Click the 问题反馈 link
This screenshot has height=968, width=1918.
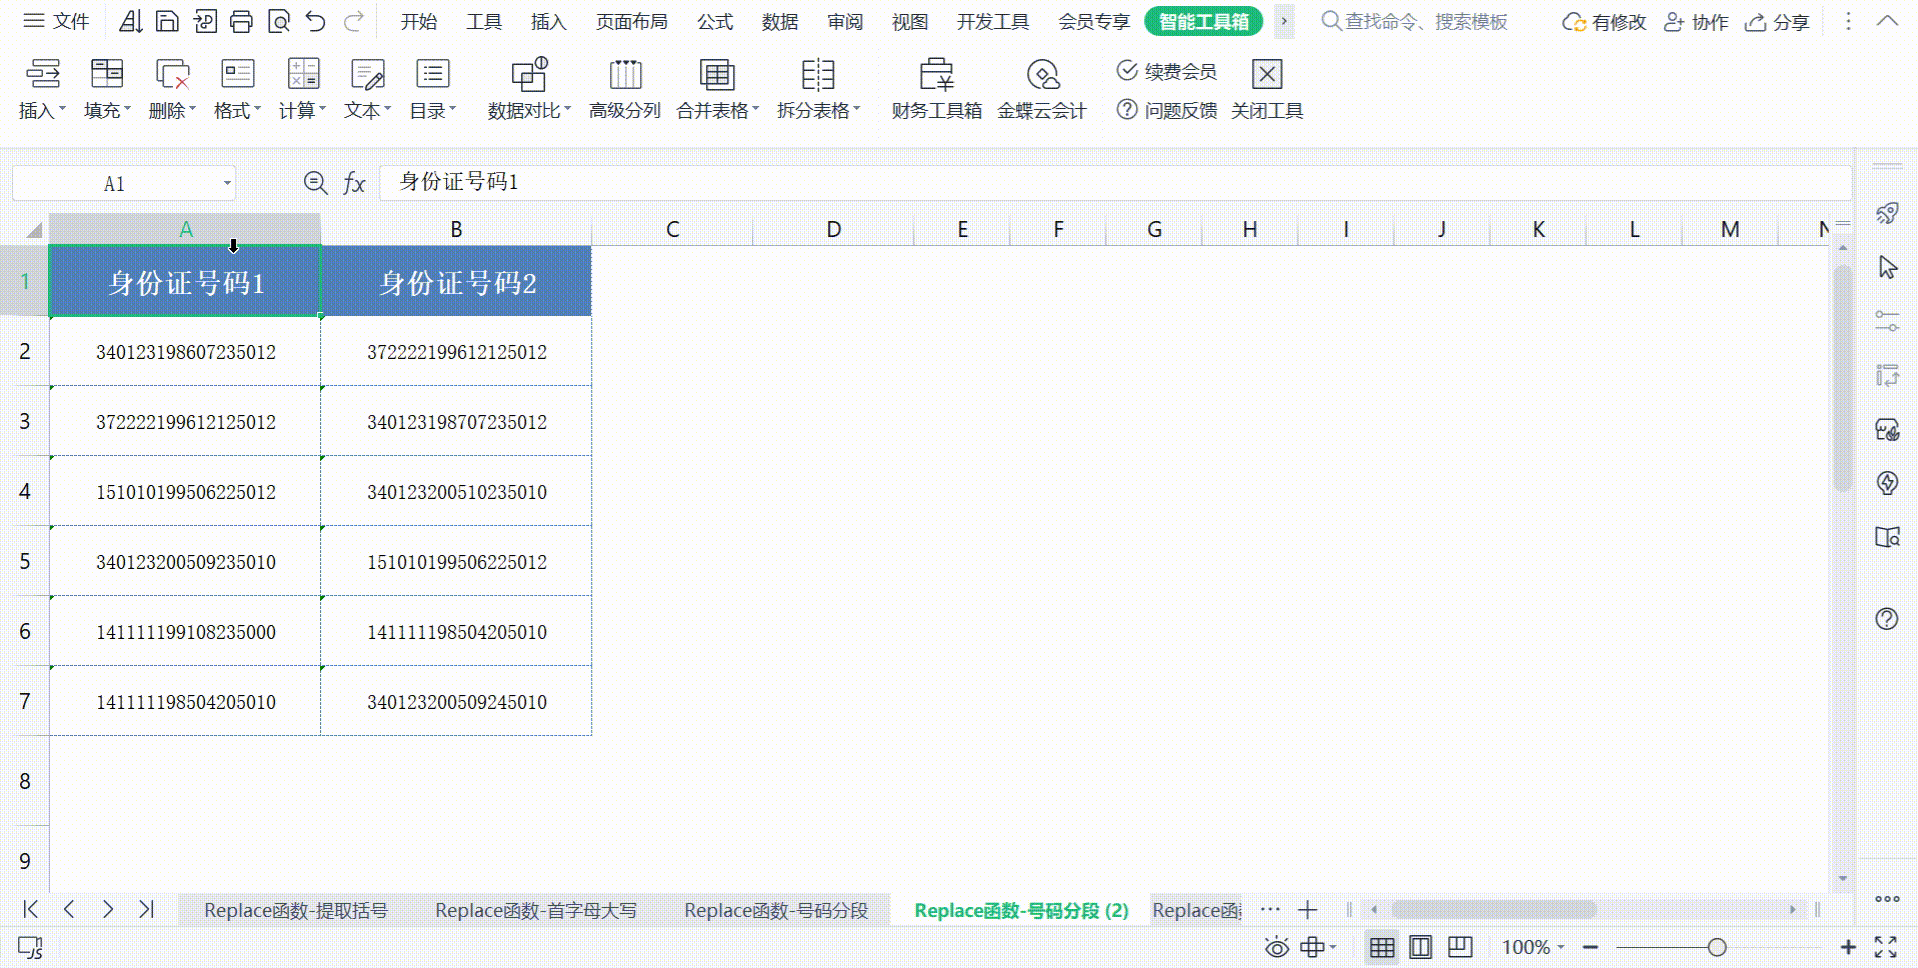point(1166,110)
